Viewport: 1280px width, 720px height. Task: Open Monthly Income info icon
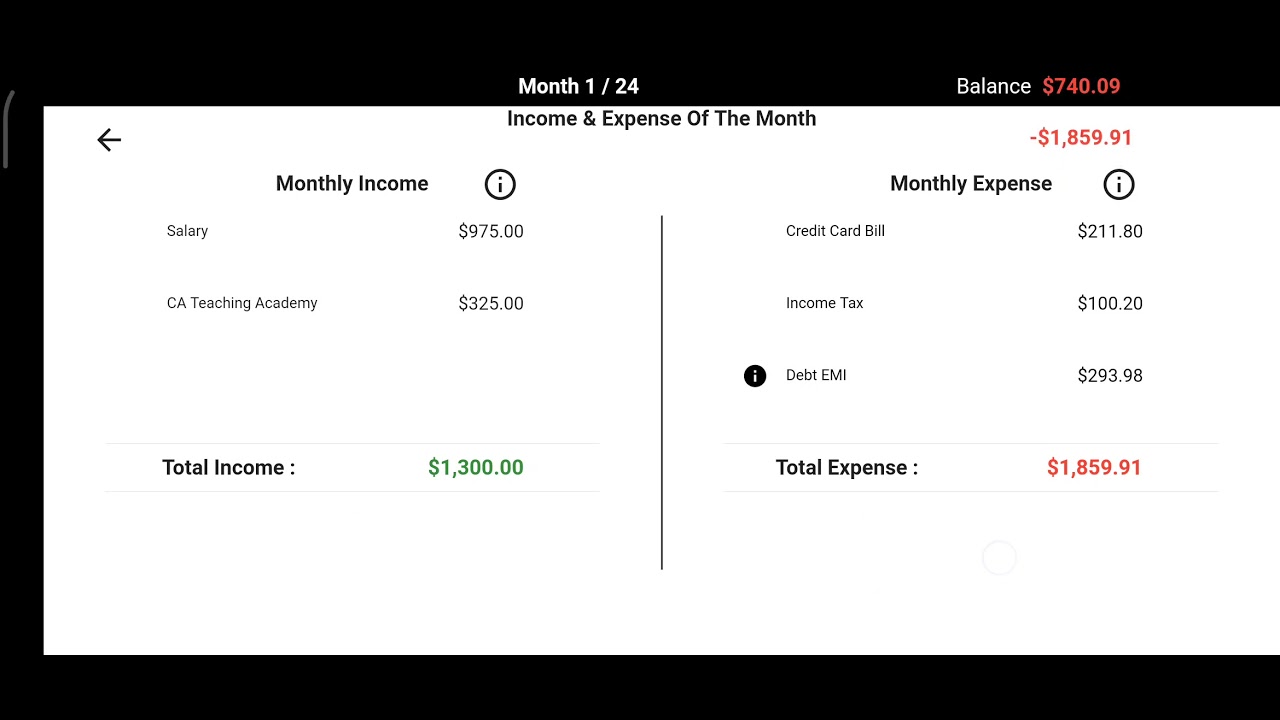tap(500, 184)
